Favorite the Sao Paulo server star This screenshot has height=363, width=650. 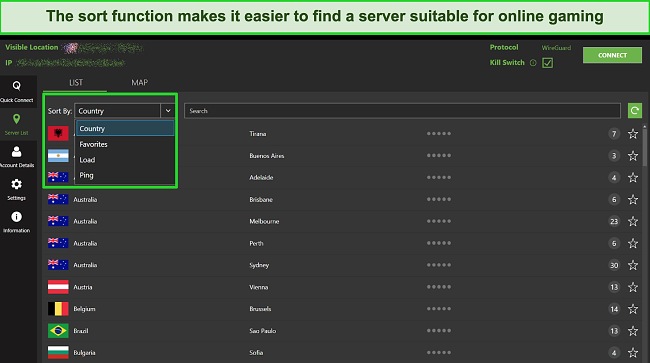[633, 331]
